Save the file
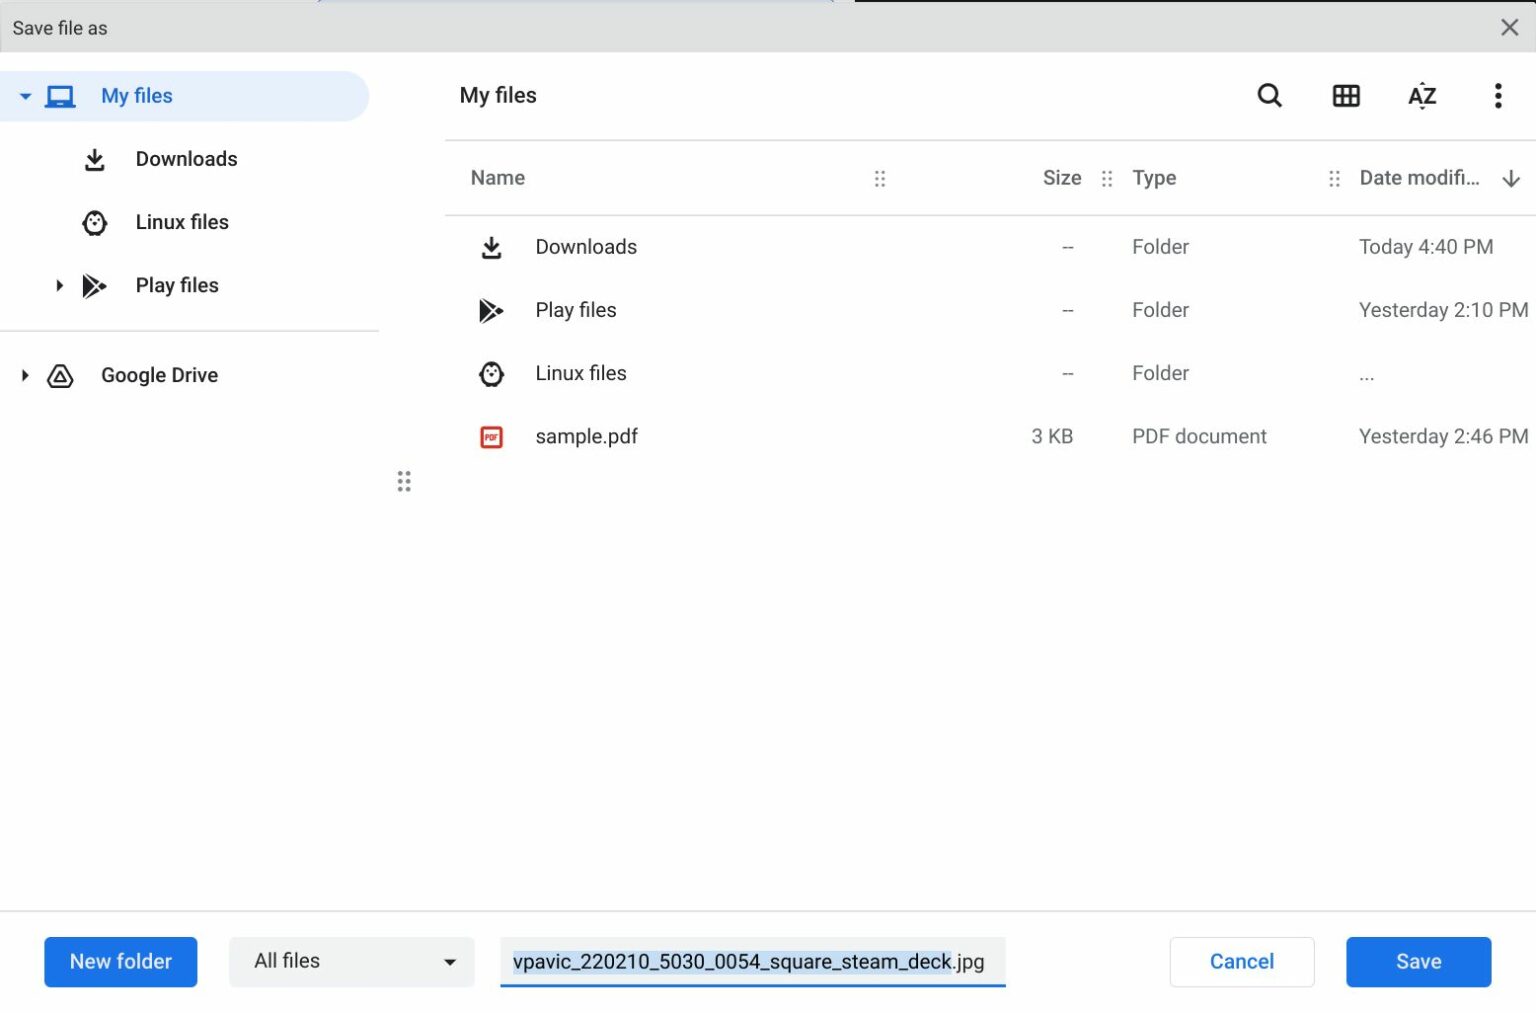1536x1013 pixels. click(1418, 961)
